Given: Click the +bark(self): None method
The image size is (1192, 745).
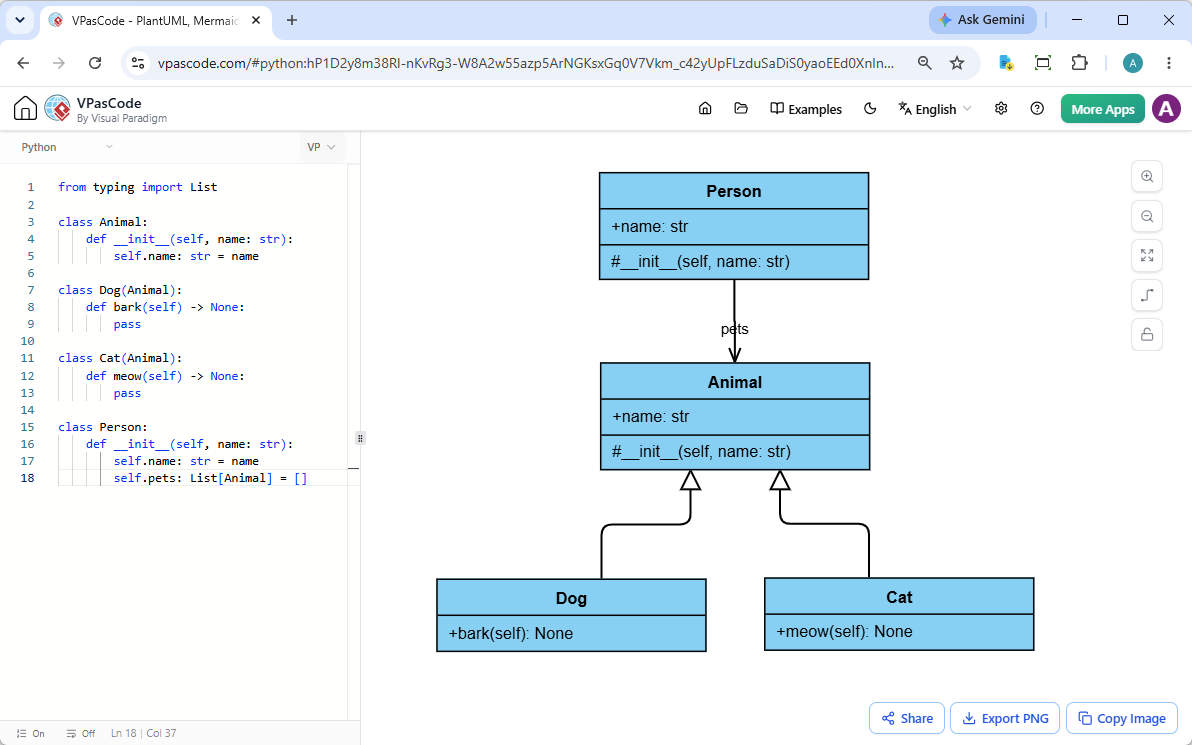Looking at the screenshot, I should 511,633.
